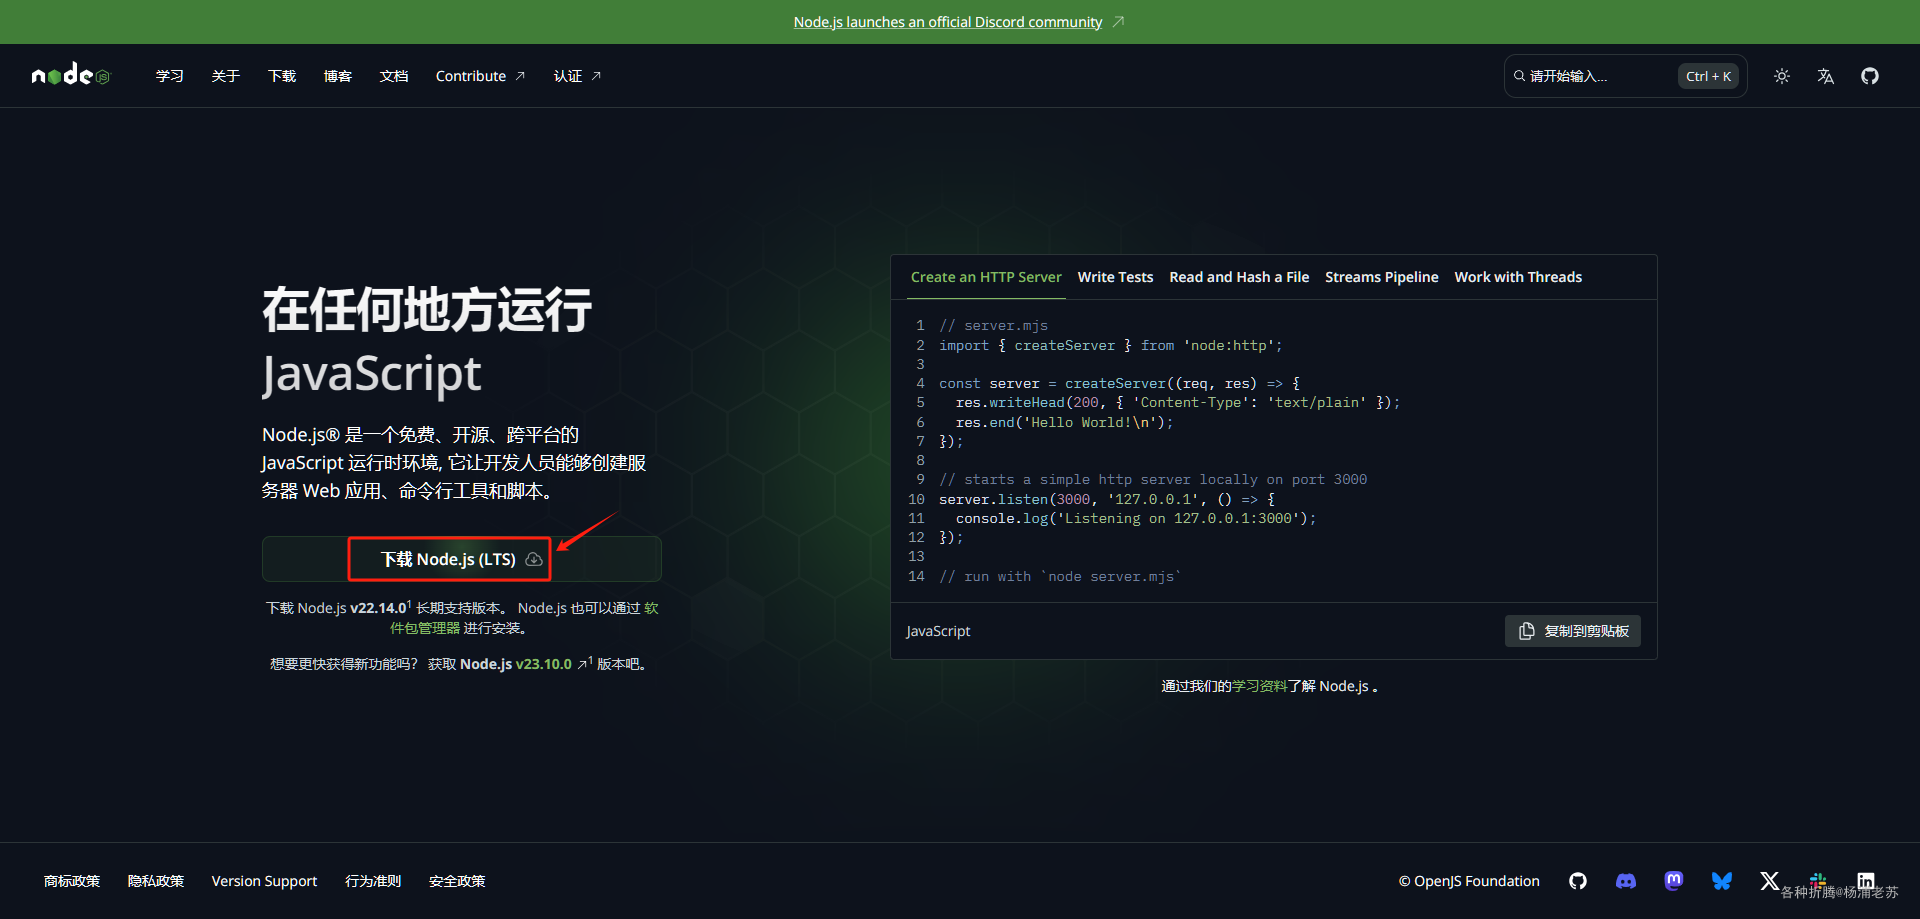This screenshot has width=1920, height=919.
Task: Open the footer GitHub icon link
Action: point(1578,881)
